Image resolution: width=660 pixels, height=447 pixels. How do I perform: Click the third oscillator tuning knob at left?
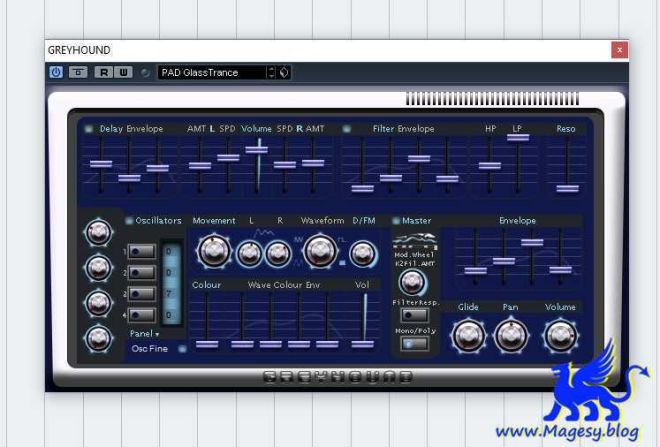coord(98,303)
